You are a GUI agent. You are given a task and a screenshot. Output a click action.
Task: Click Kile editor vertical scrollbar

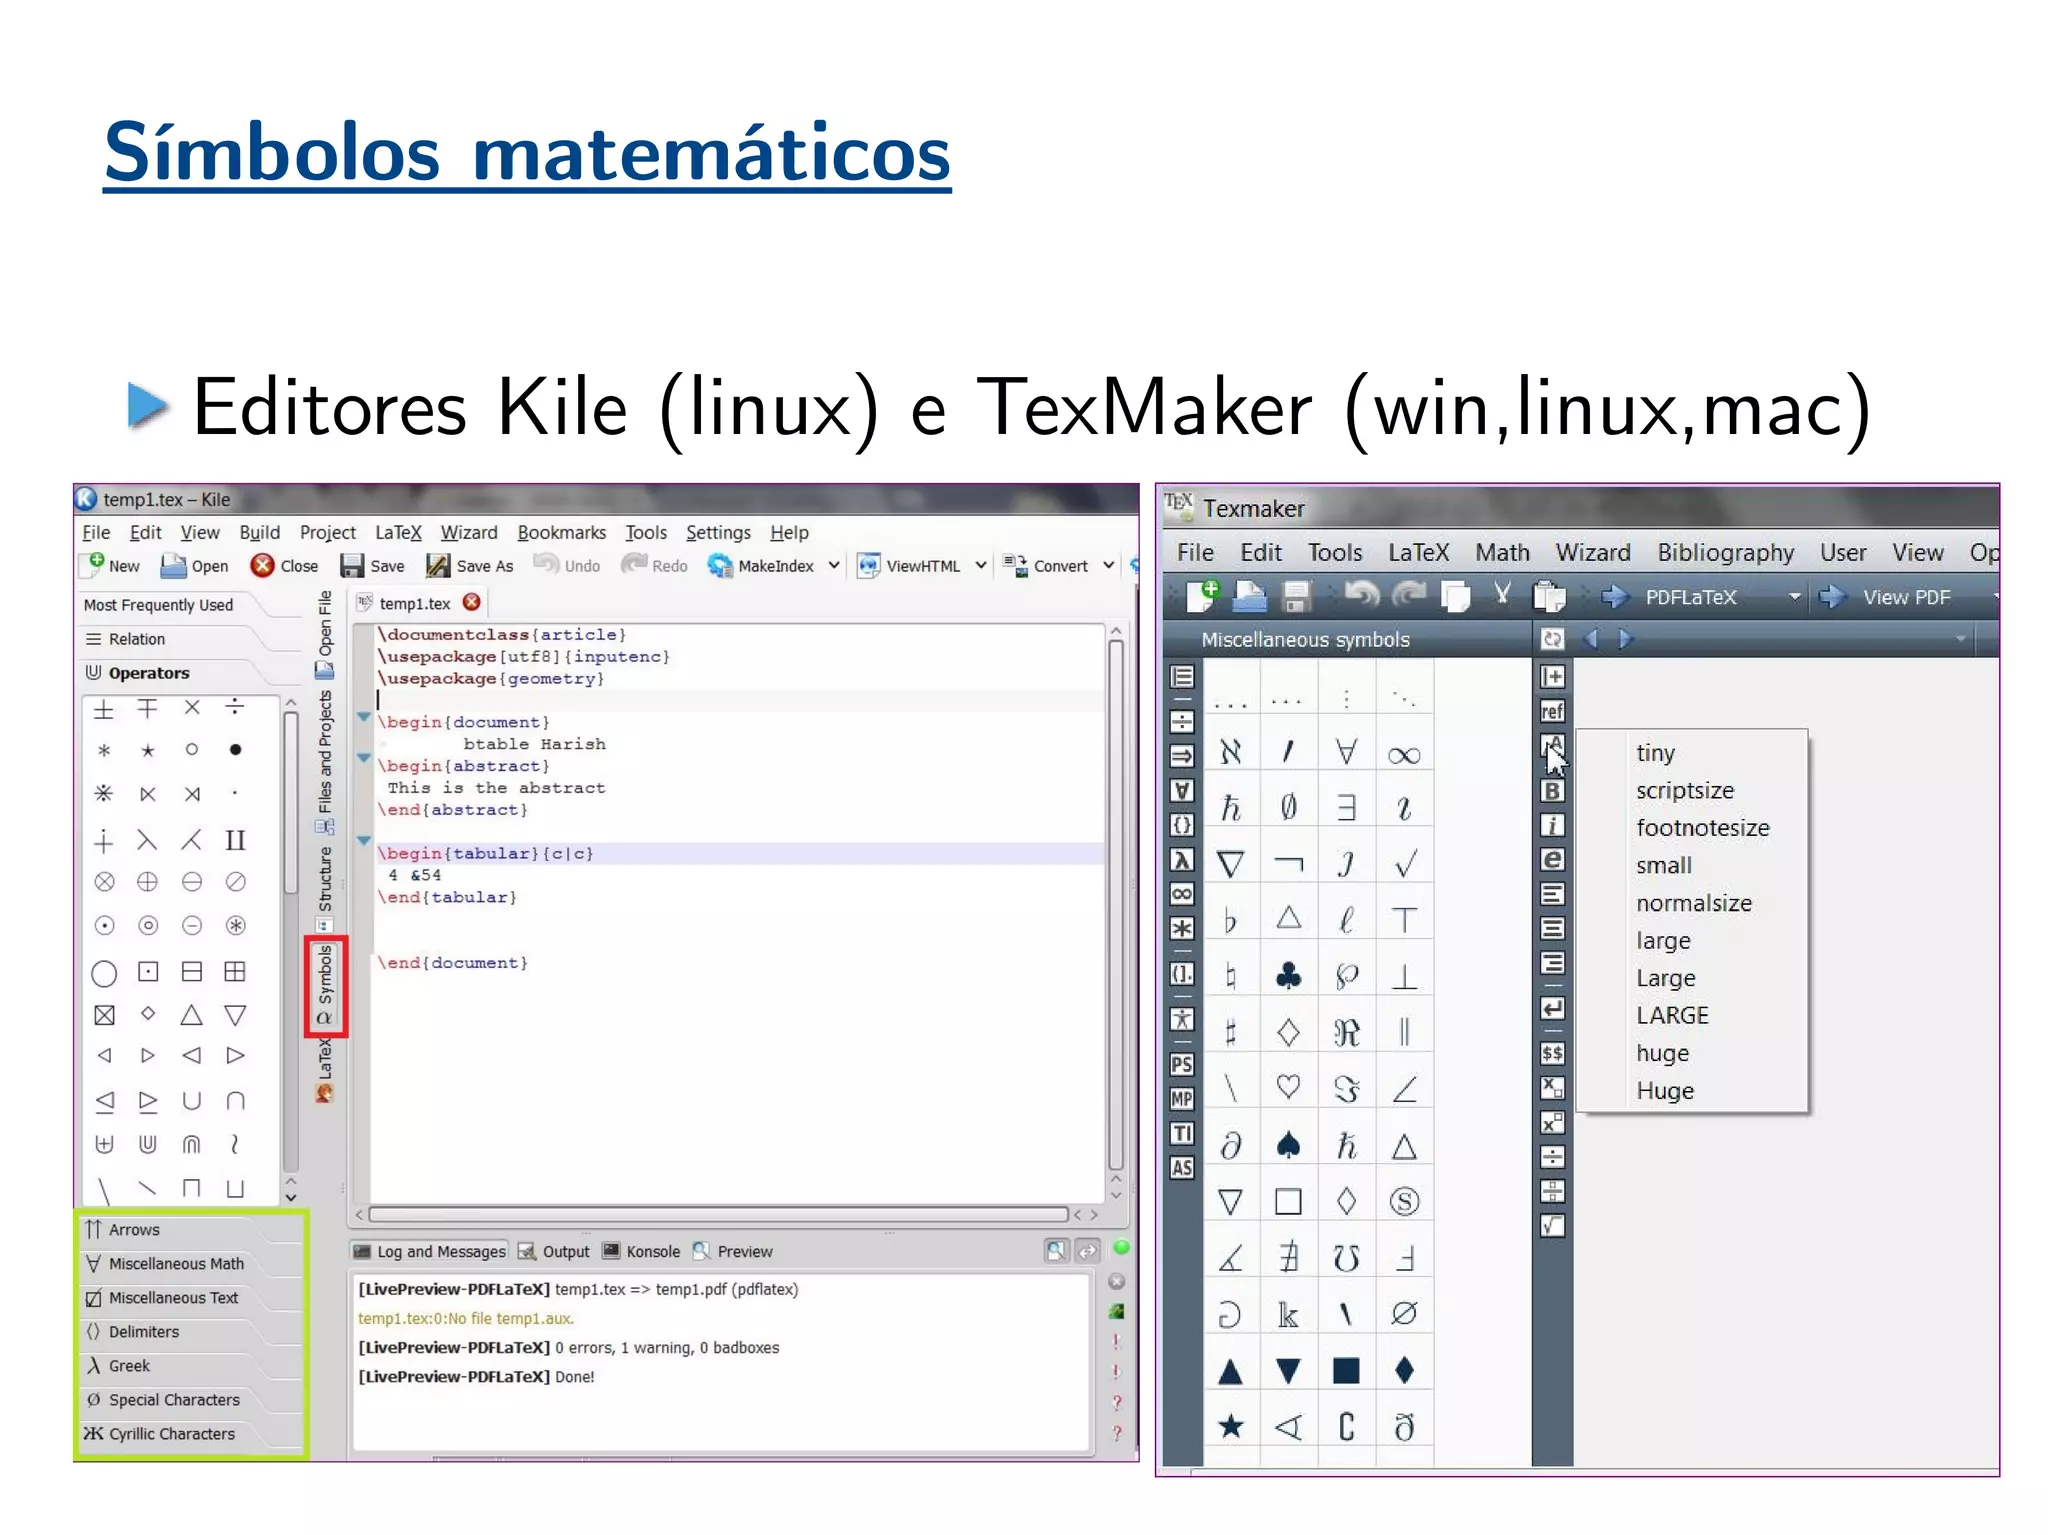pyautogui.click(x=1116, y=905)
